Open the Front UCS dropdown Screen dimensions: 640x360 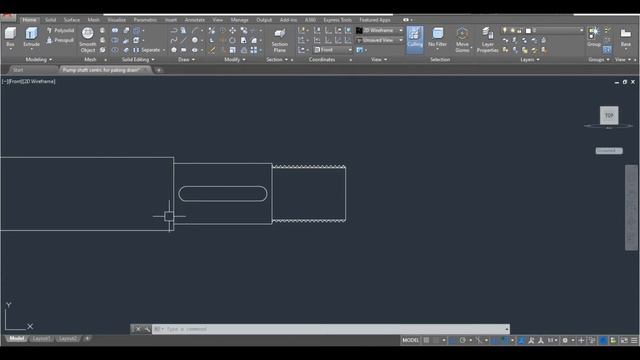333,50
